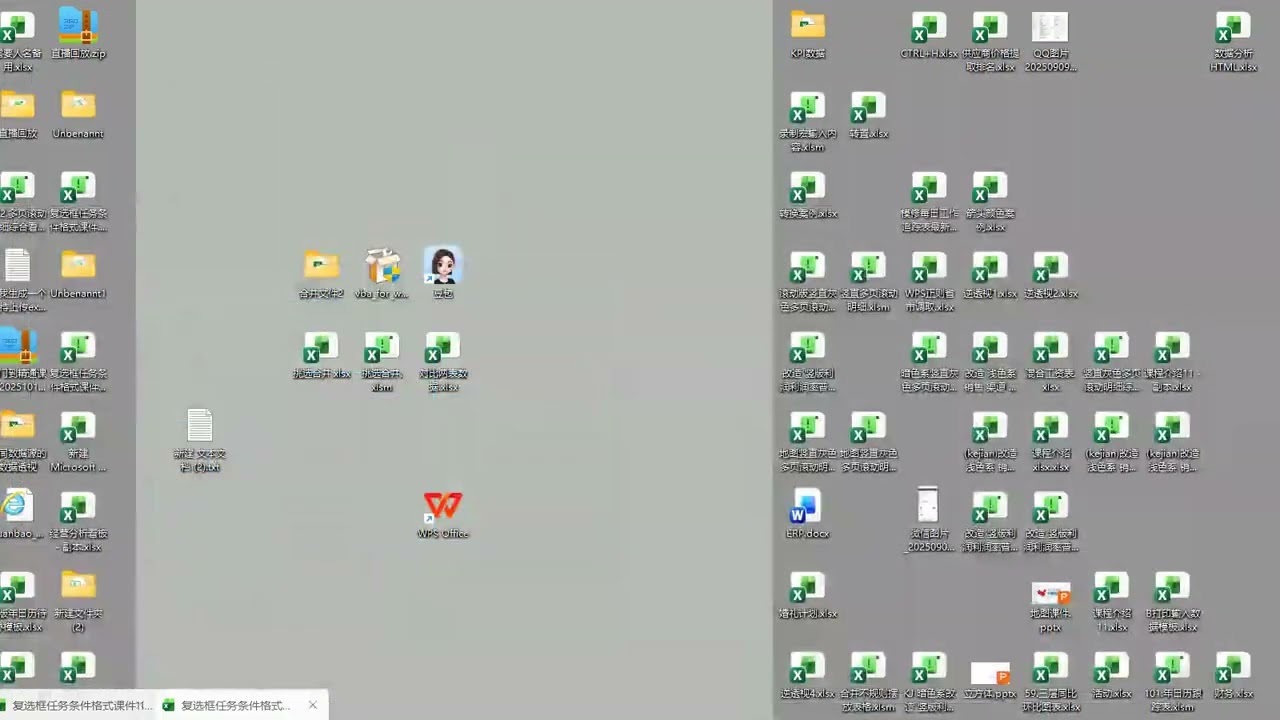Image resolution: width=1280 pixels, height=720 pixels.
Task: Open the 箭头颜色案例.xlsx file
Action: pos(990,201)
